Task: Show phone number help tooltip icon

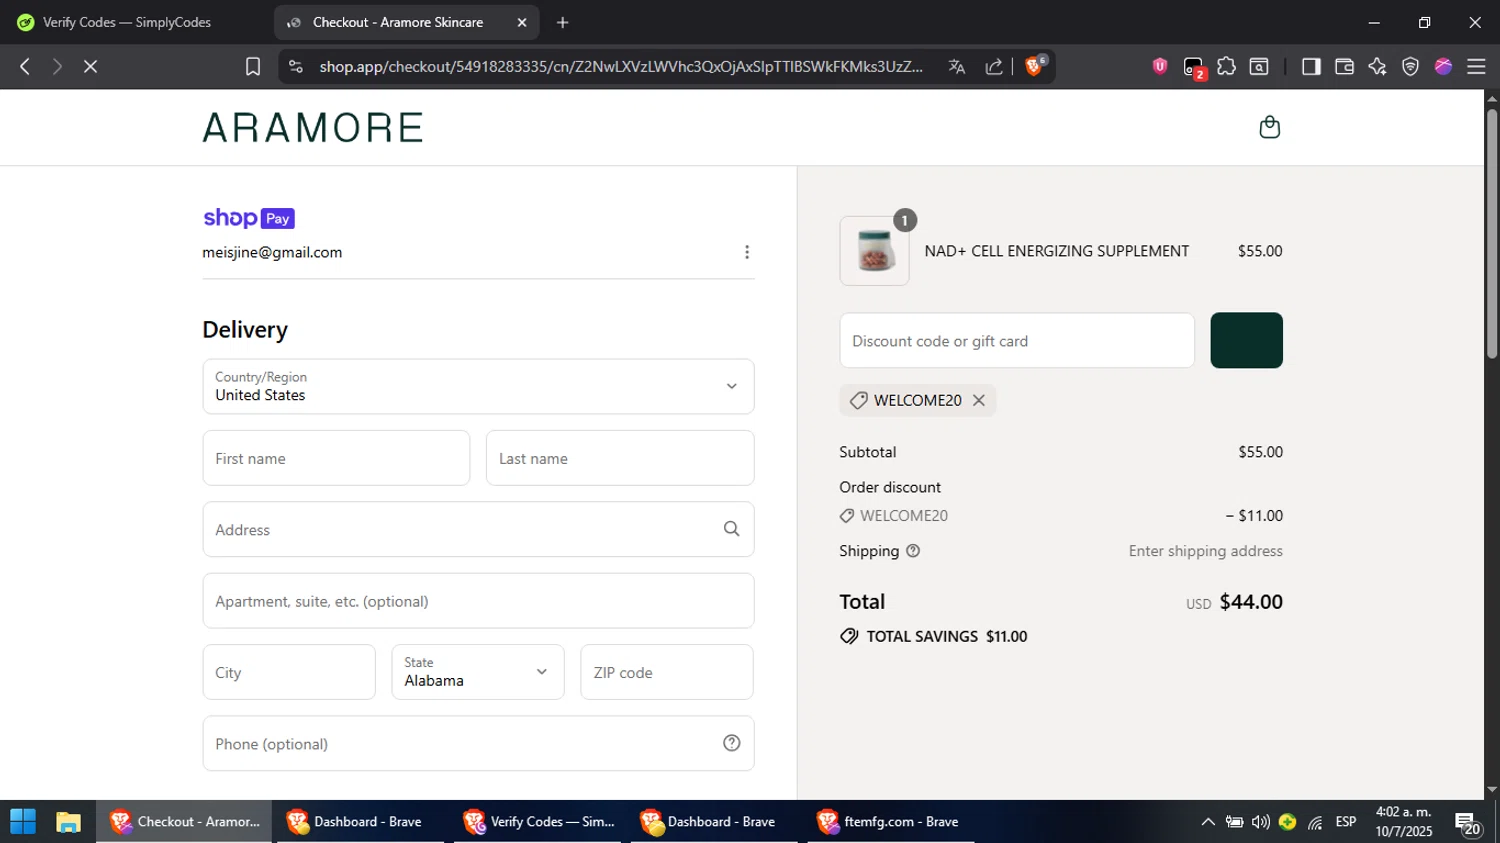Action: (731, 743)
